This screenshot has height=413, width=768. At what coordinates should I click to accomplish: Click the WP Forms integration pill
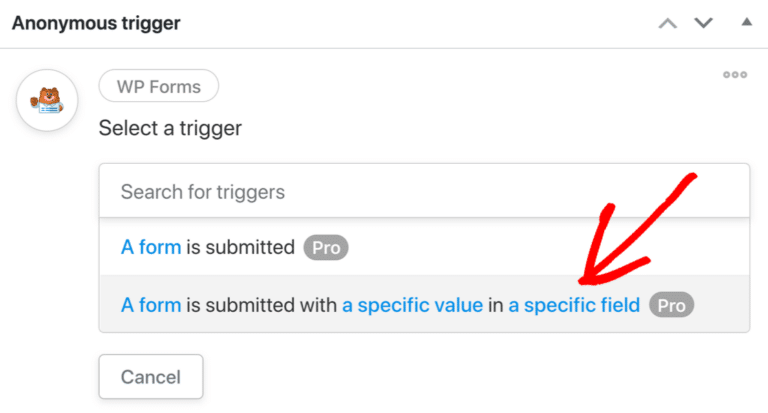pyautogui.click(x=158, y=86)
